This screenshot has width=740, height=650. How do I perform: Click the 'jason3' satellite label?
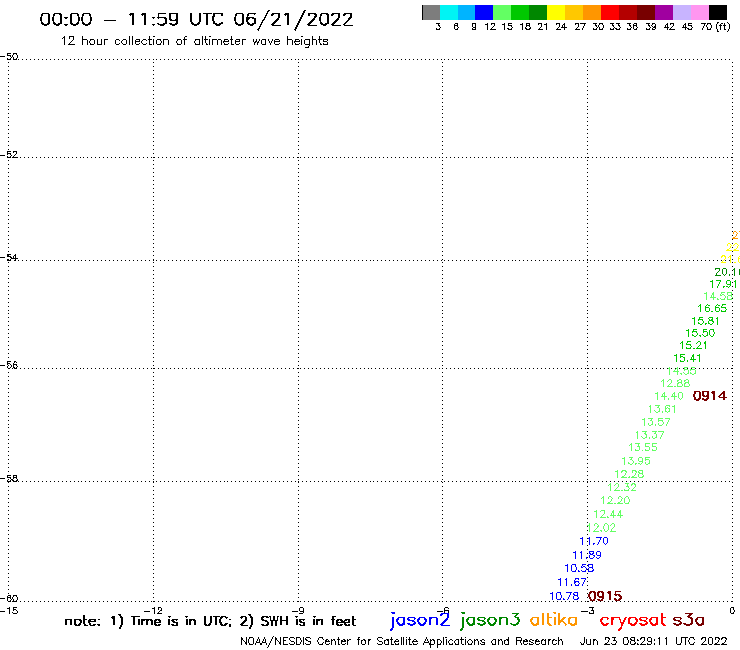[490, 620]
